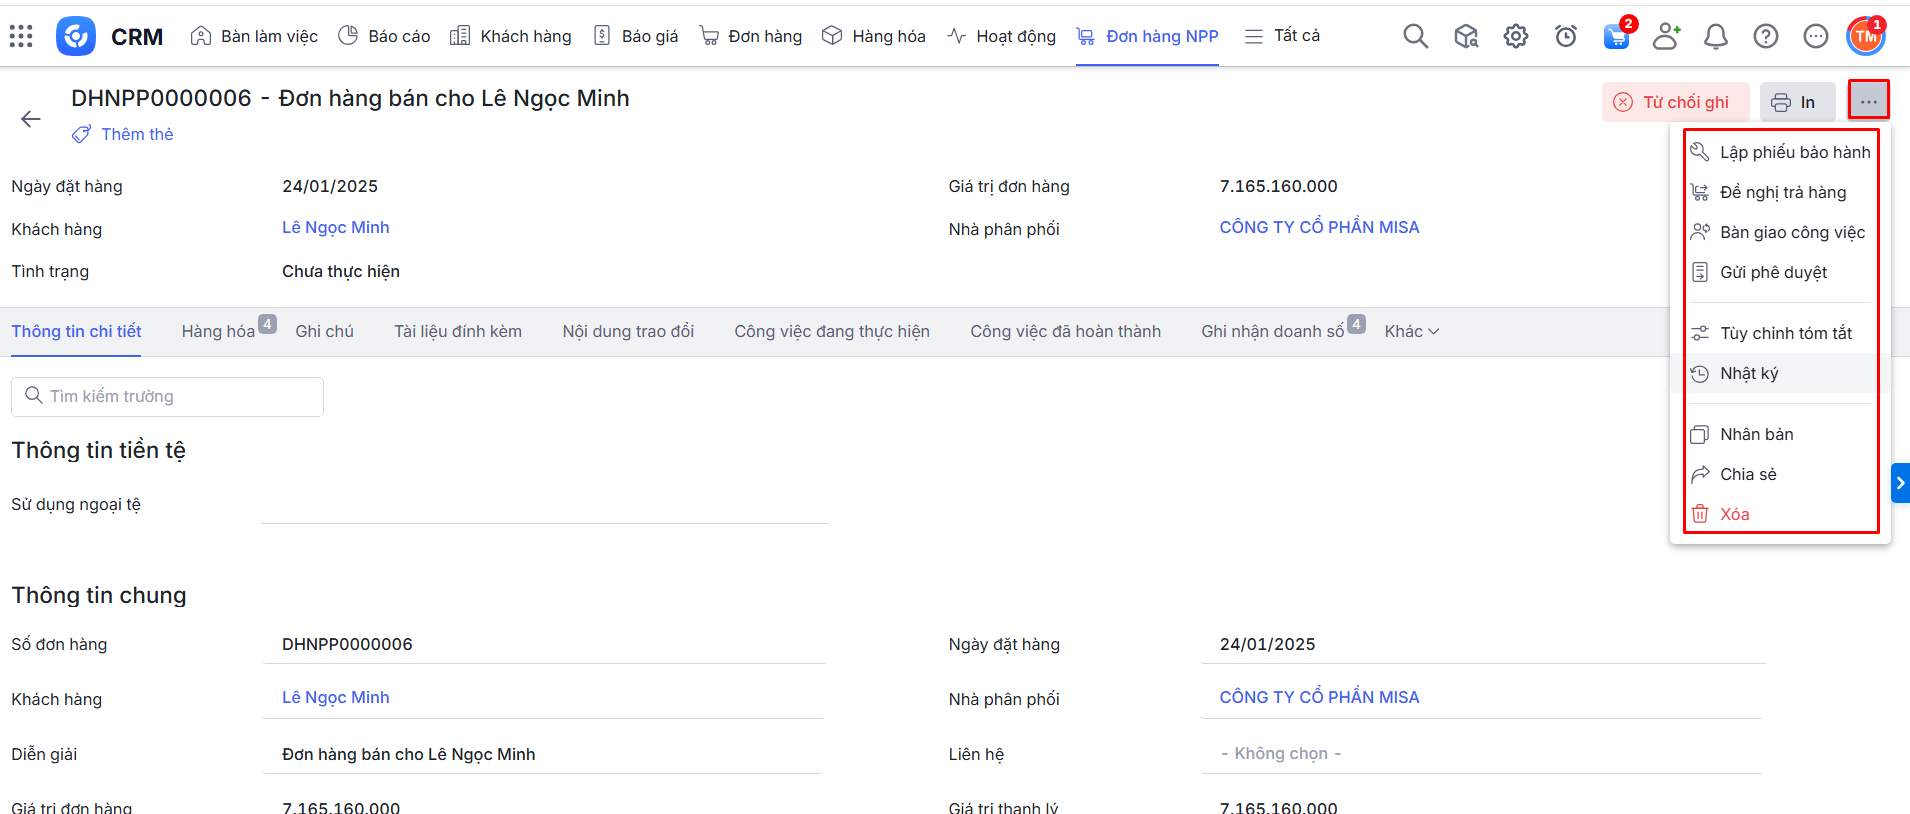This screenshot has width=1910, height=814.
Task: Select Nhật ký from the menu
Action: point(1749,373)
